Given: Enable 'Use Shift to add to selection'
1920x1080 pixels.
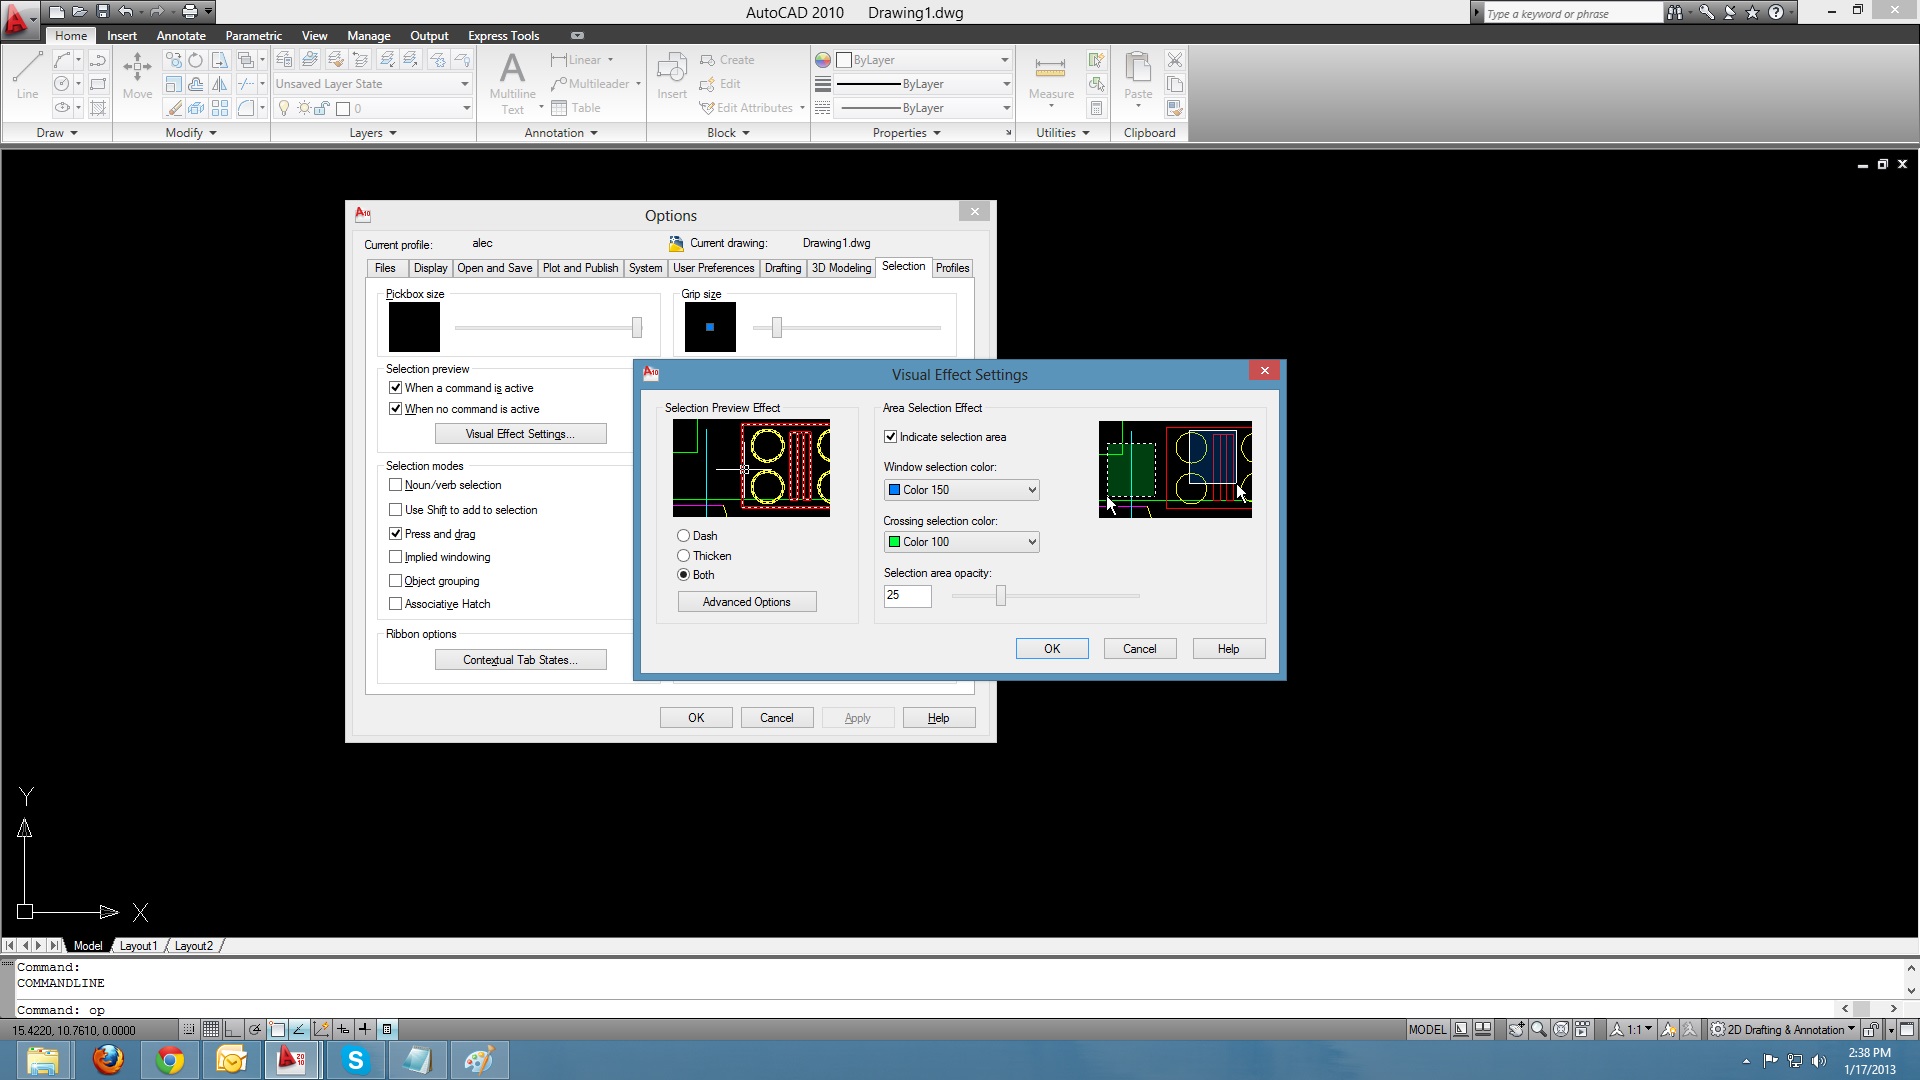Looking at the screenshot, I should [x=396, y=510].
